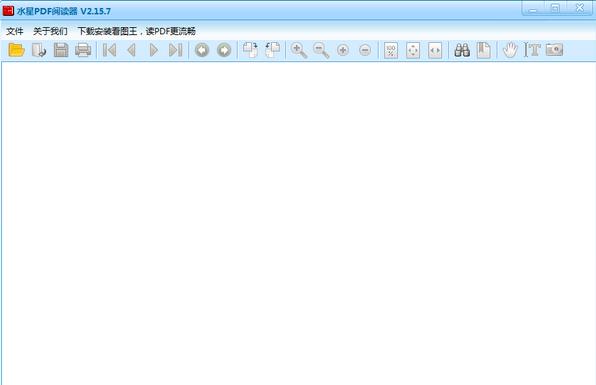This screenshot has height=385, width=596.
Task: Jump to the last page arrow
Action: pyautogui.click(x=176, y=50)
